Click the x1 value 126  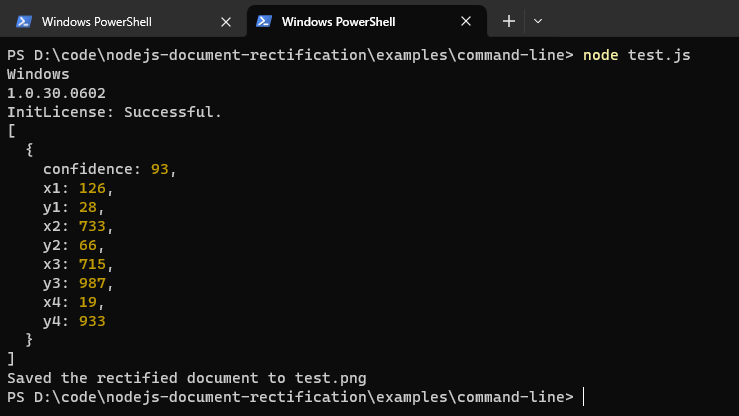point(92,187)
